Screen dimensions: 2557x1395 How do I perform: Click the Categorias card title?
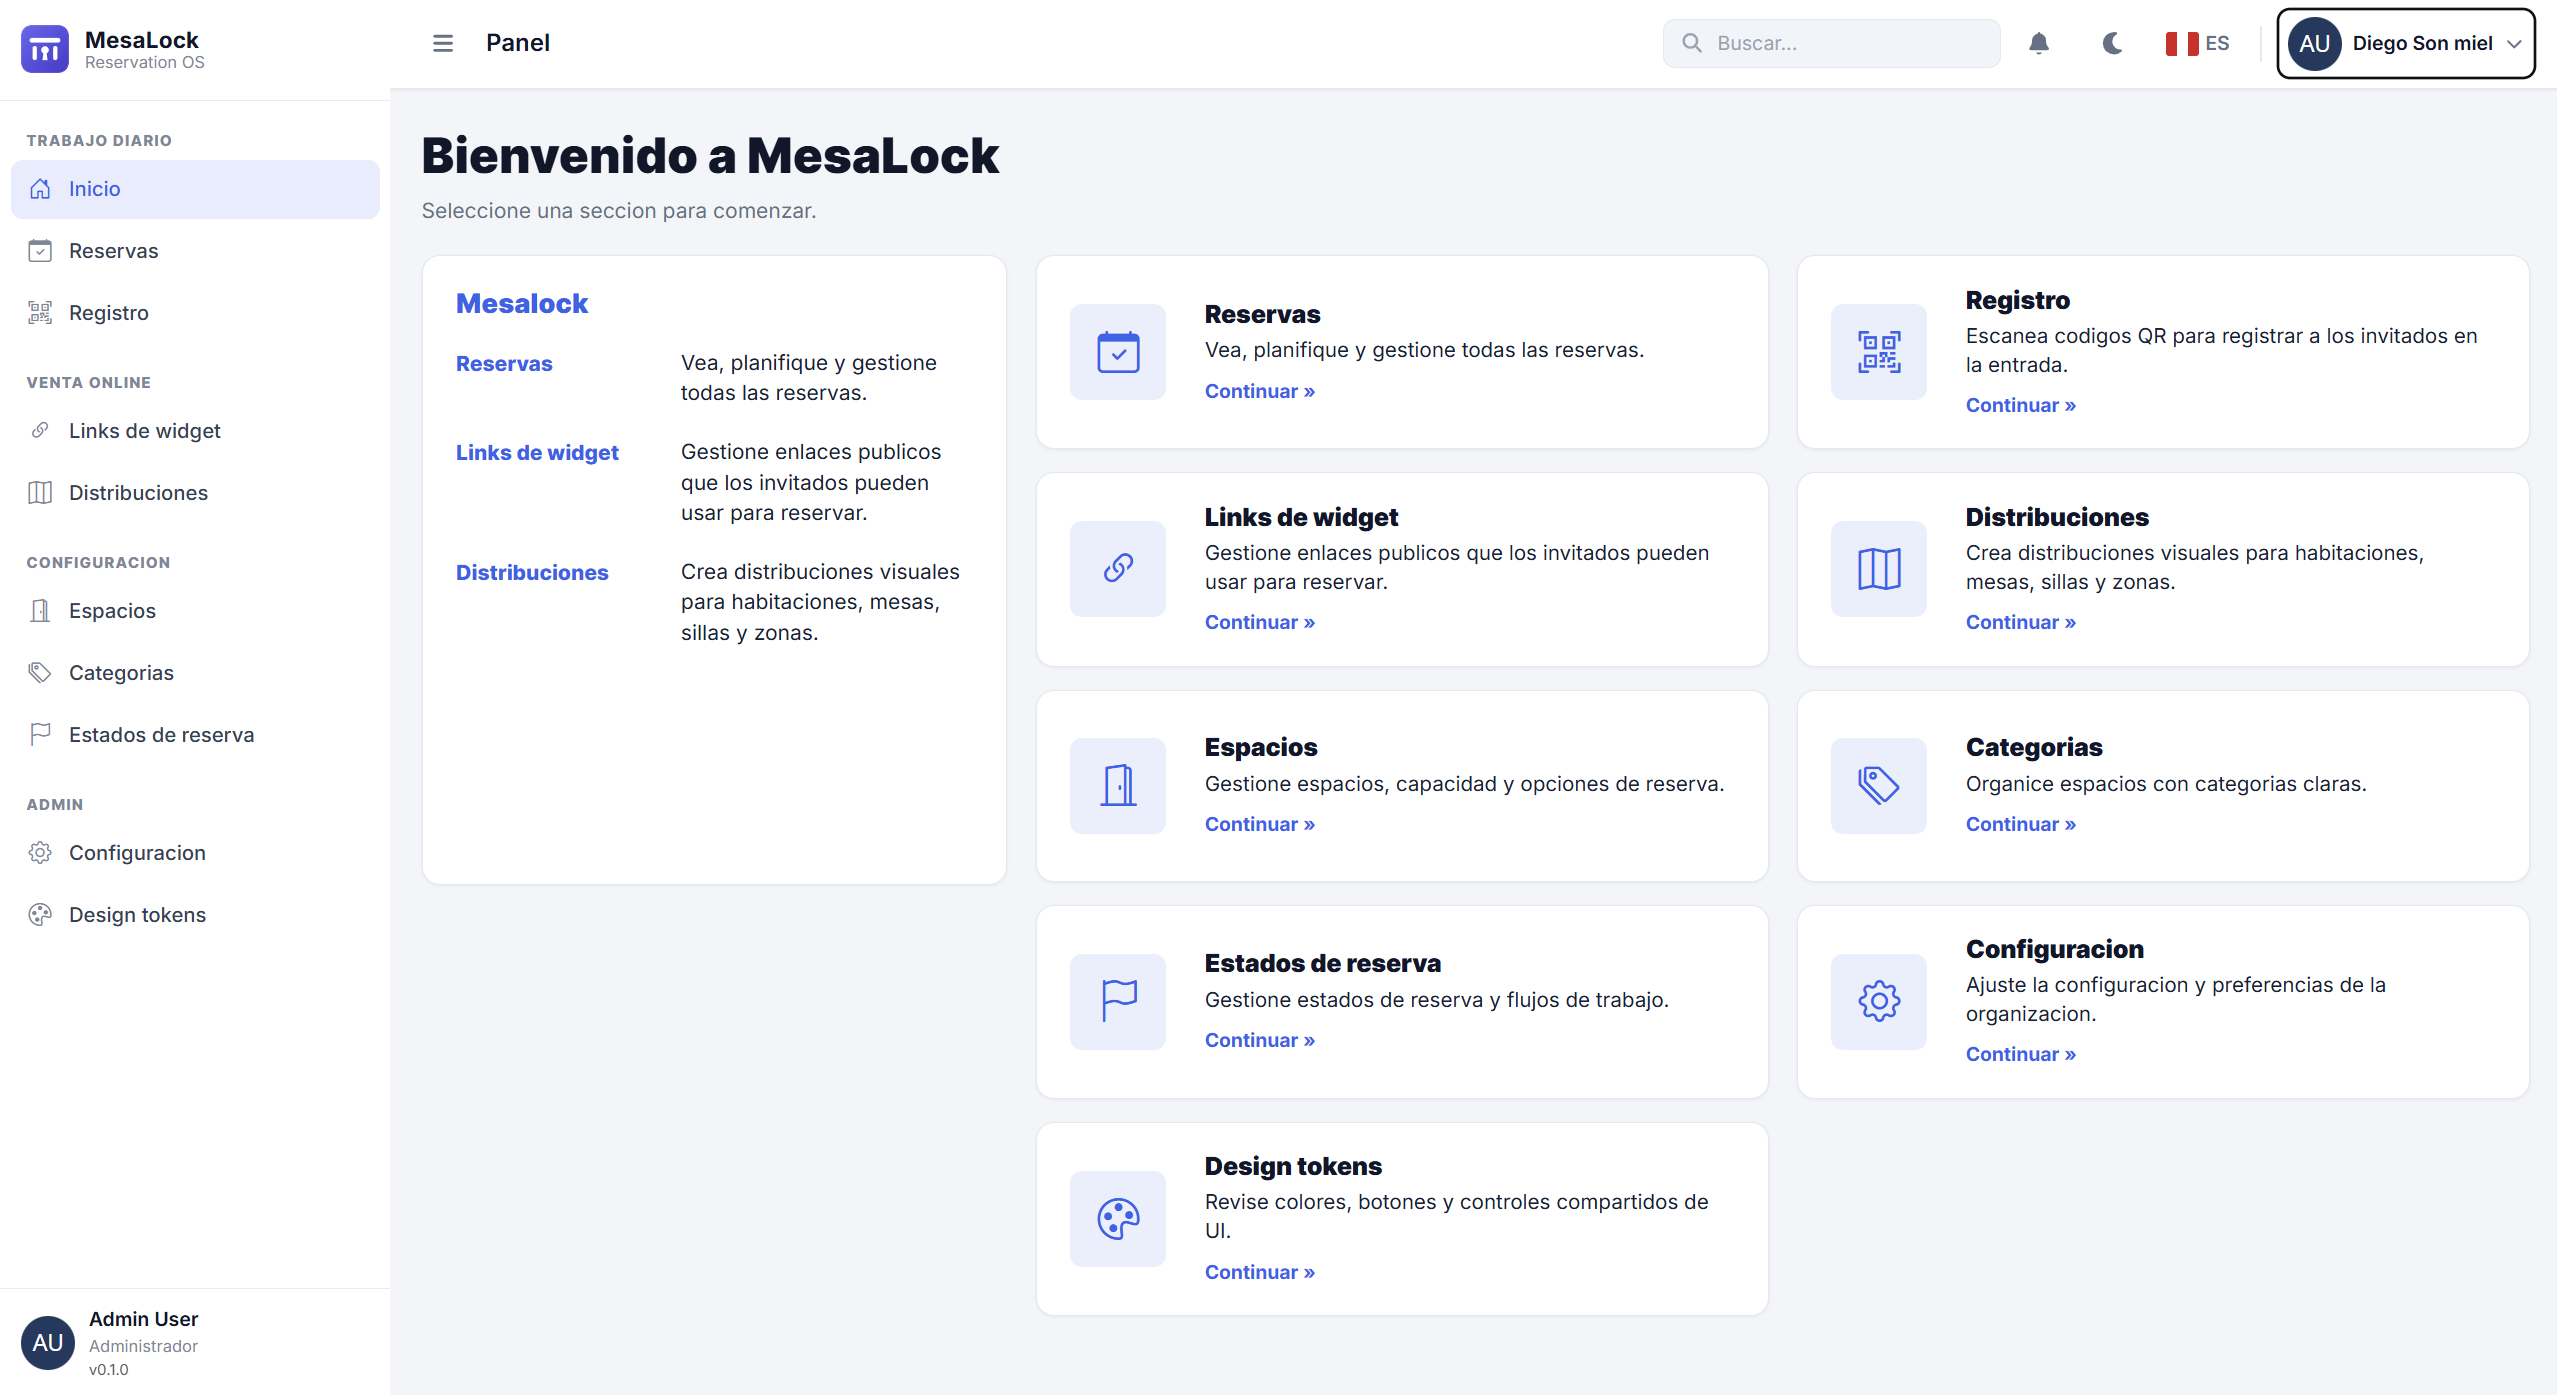click(x=2034, y=747)
